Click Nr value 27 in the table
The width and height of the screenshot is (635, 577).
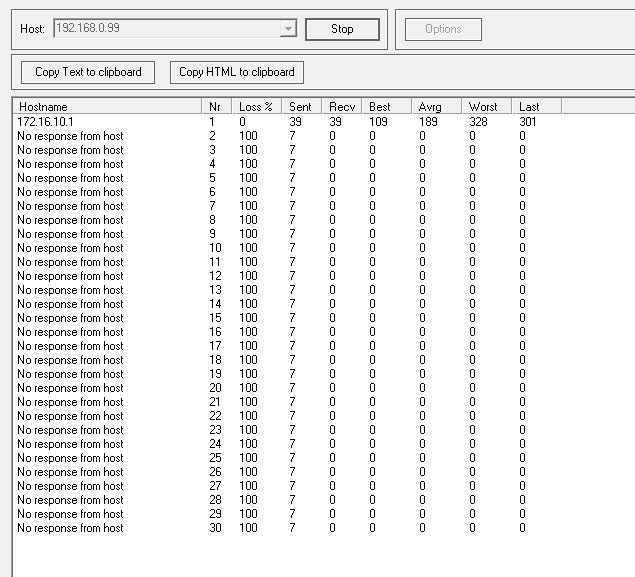pyautogui.click(x=215, y=486)
